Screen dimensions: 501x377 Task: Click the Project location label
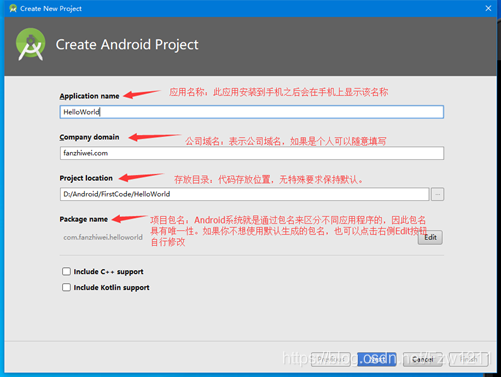86,178
